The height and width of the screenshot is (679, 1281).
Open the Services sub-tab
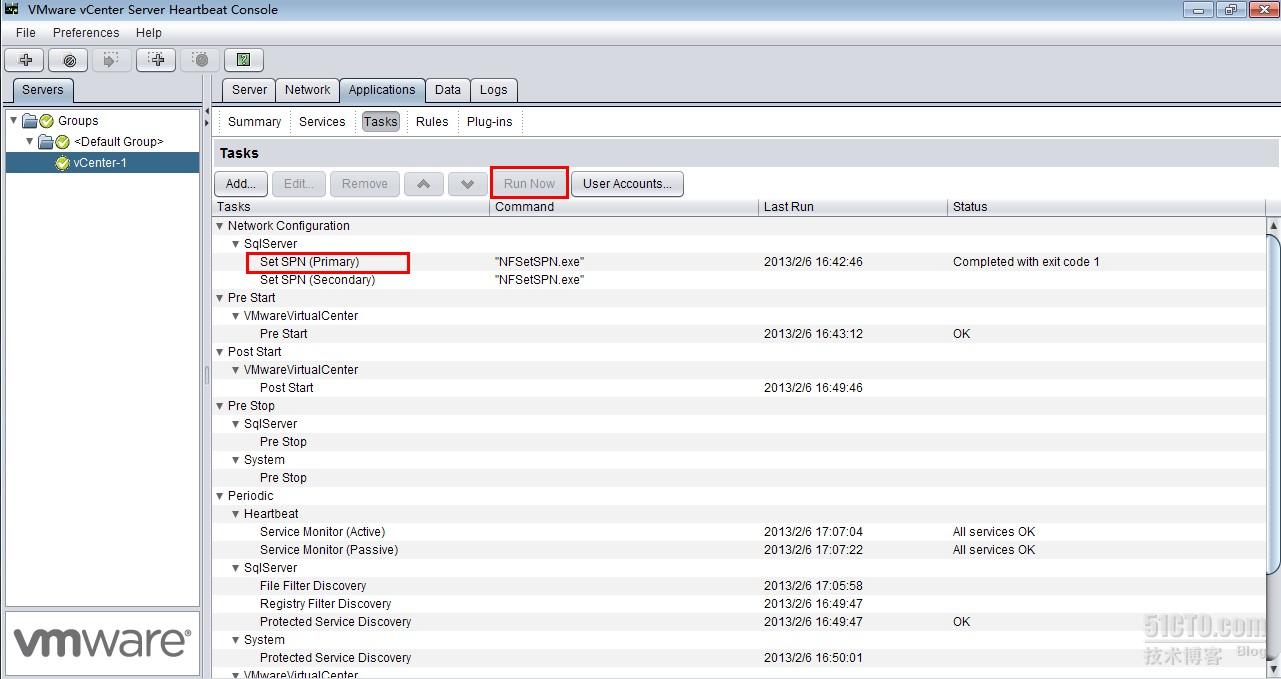322,122
